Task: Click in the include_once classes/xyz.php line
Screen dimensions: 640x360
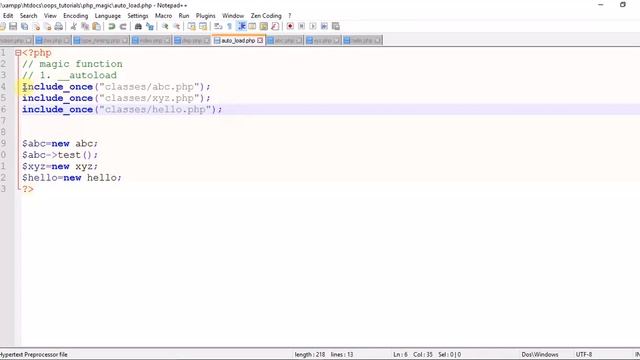Action: click(x=116, y=98)
